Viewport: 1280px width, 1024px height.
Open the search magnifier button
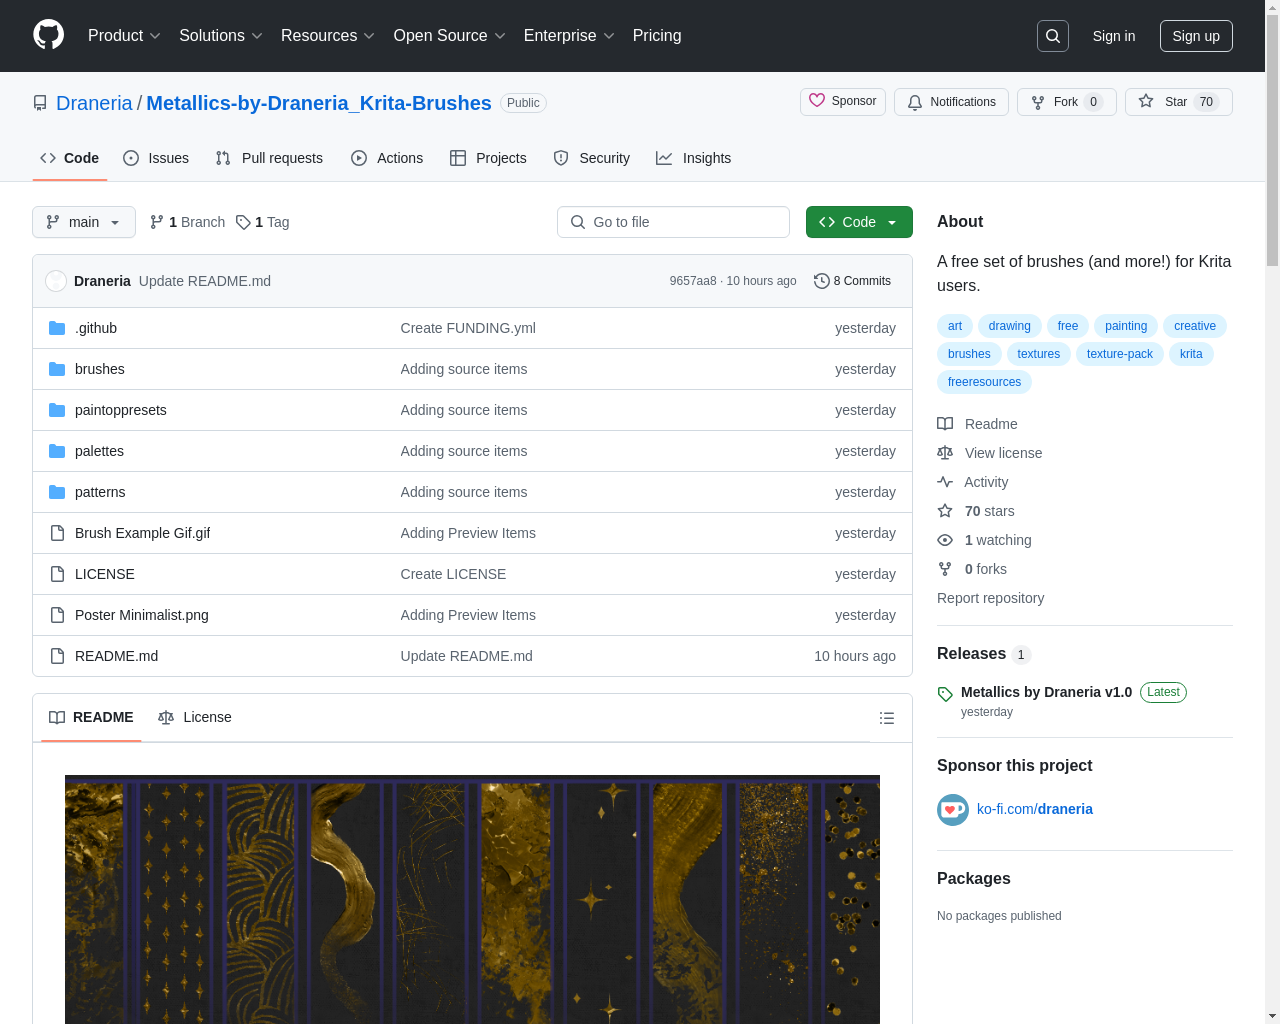pyautogui.click(x=1053, y=36)
